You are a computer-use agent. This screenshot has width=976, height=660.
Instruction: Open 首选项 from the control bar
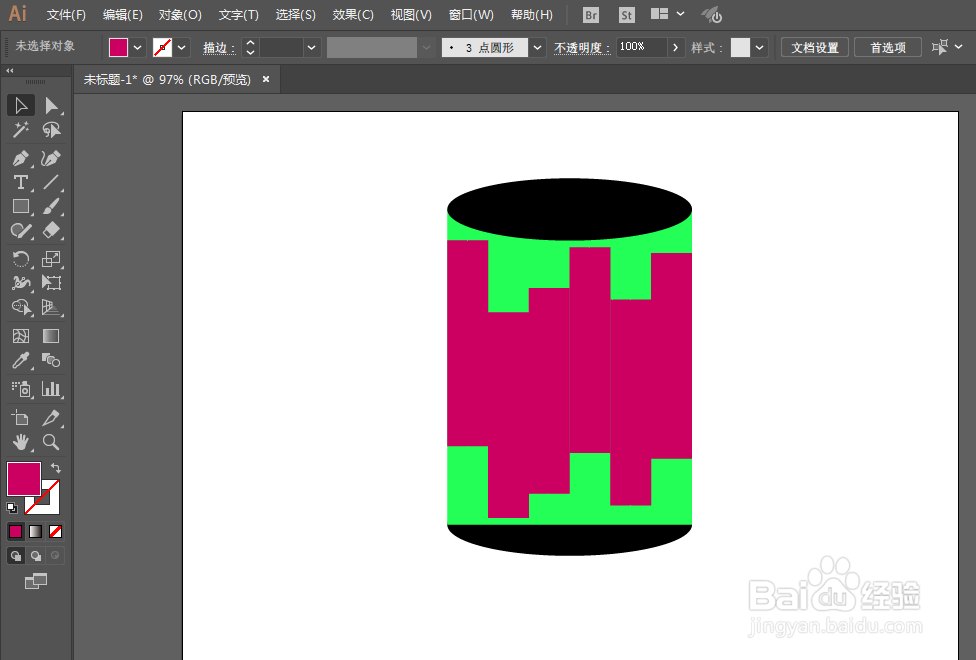point(887,46)
